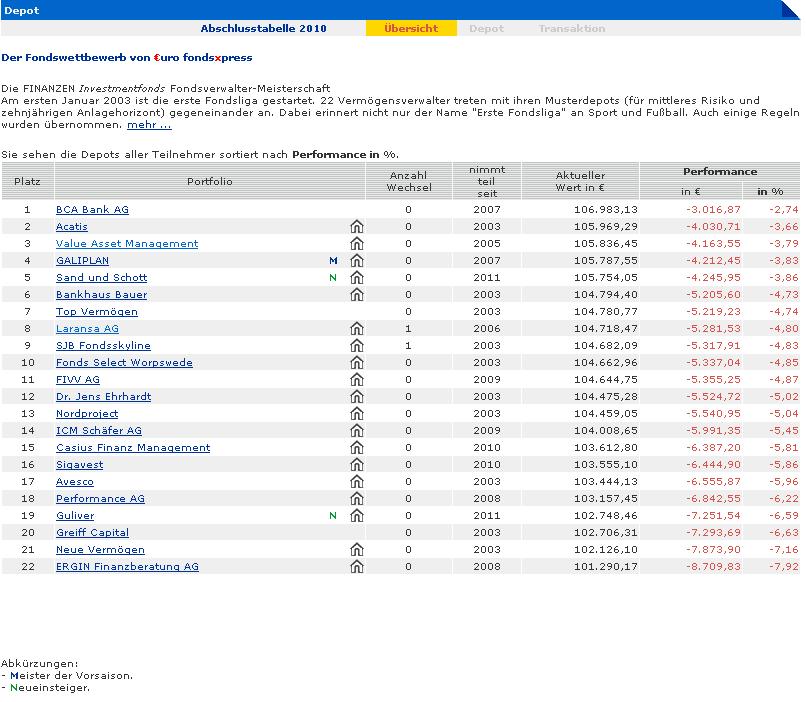This screenshot has width=806, height=702.
Task: Select the house icon in SJB Fondsskyline row
Action: pyautogui.click(x=356, y=346)
